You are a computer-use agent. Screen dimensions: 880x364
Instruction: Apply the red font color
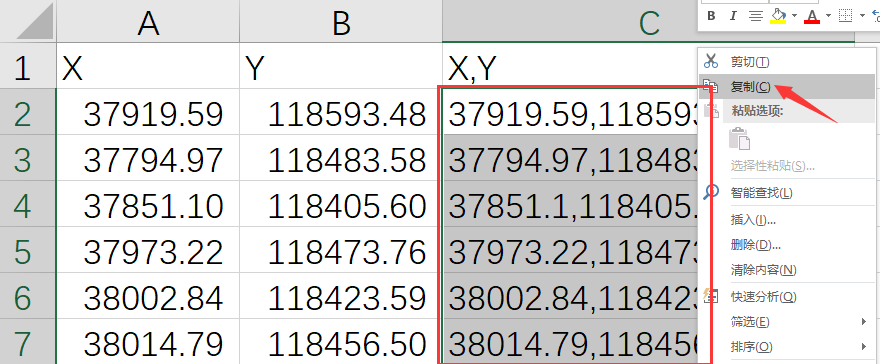pyautogui.click(x=812, y=16)
